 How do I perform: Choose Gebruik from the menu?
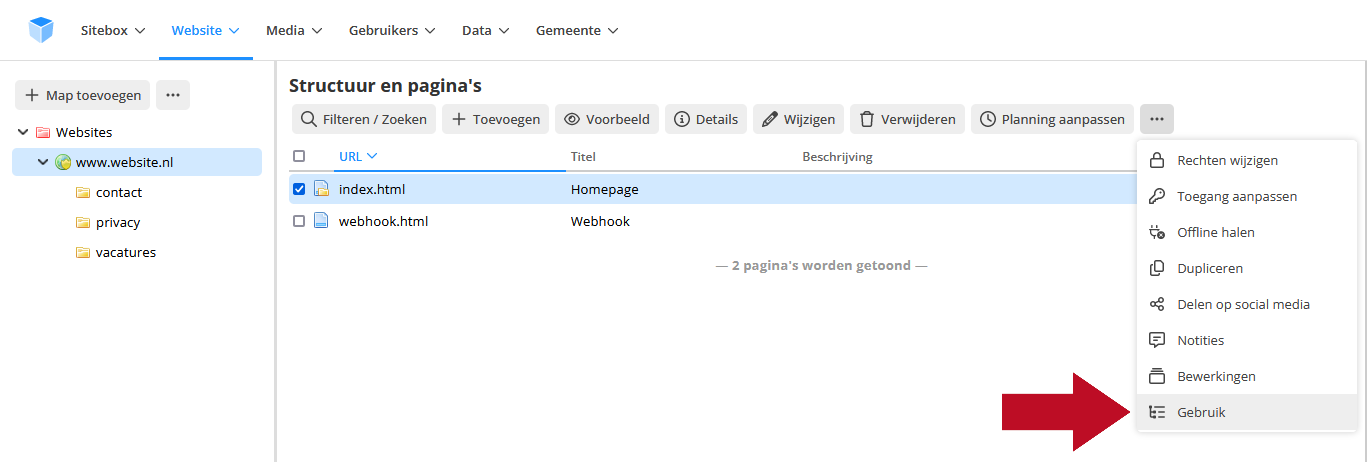coord(1247,412)
